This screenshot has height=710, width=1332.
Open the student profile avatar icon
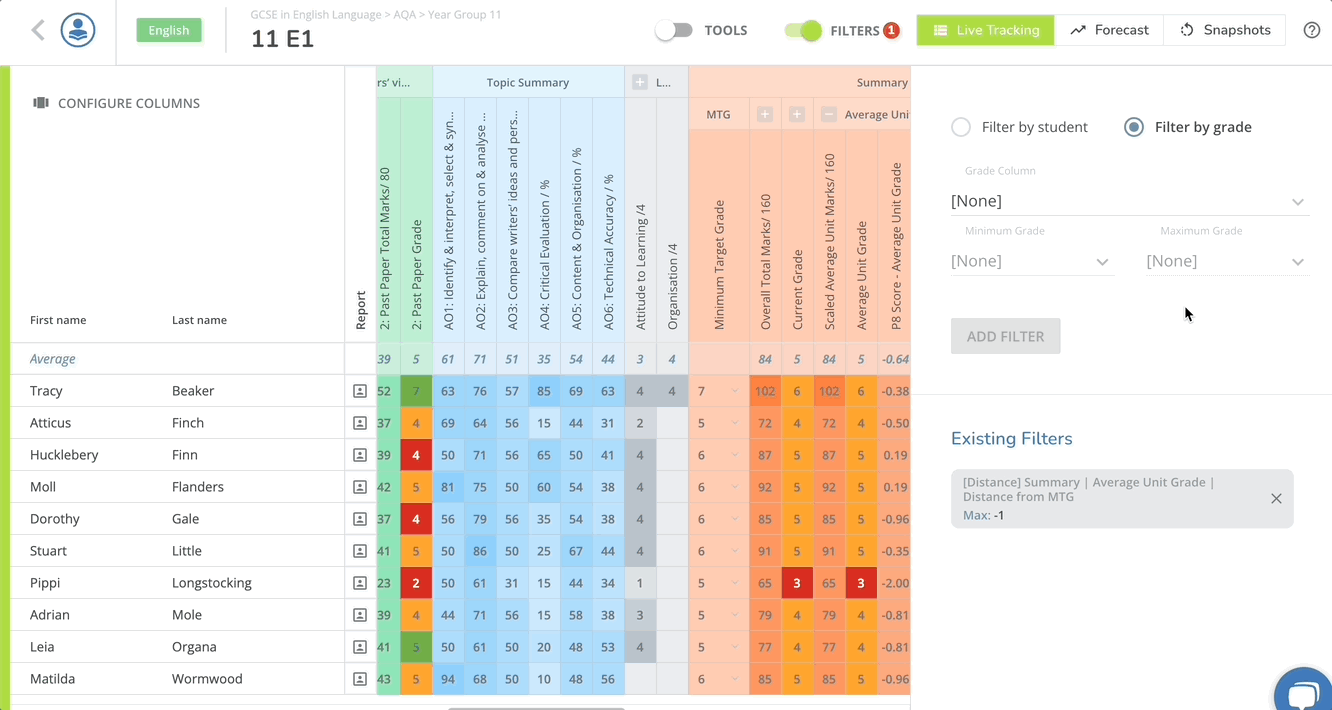(78, 30)
